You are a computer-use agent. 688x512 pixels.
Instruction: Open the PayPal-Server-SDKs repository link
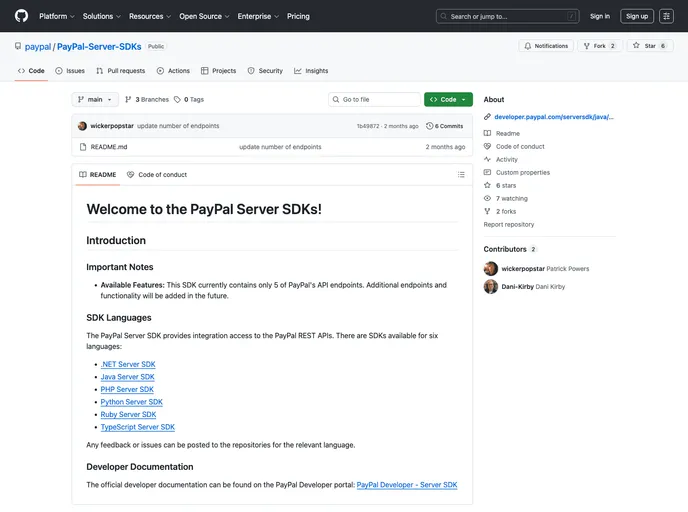click(99, 47)
